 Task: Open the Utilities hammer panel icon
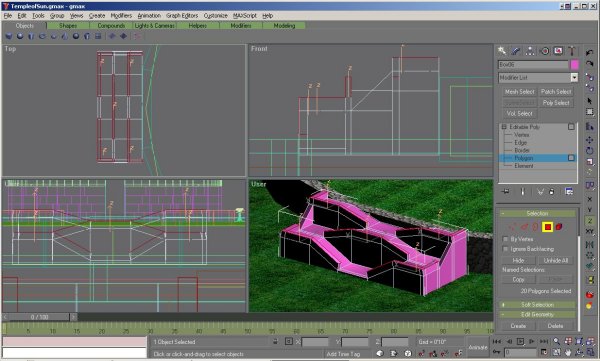572,51
